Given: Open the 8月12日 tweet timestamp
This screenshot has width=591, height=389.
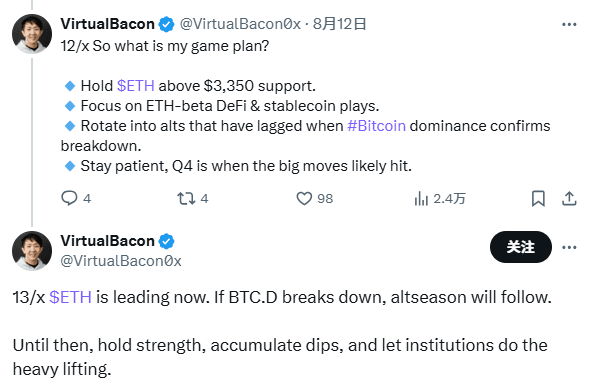Looking at the screenshot, I should click(339, 24).
